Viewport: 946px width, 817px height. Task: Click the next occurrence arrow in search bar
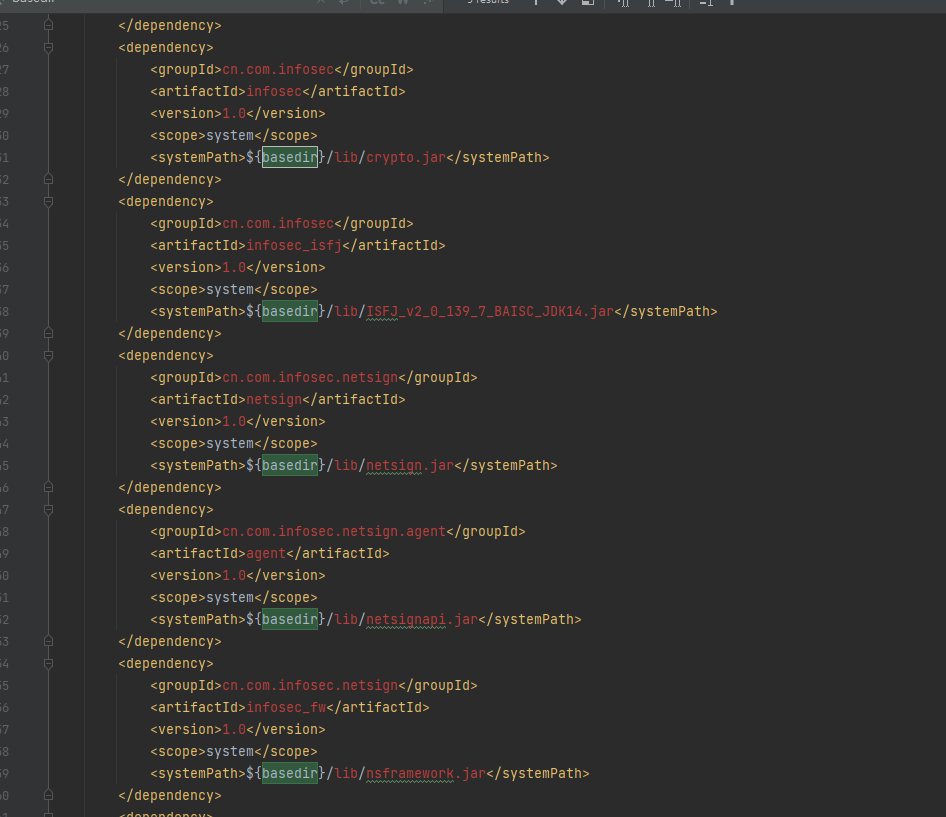(561, 4)
